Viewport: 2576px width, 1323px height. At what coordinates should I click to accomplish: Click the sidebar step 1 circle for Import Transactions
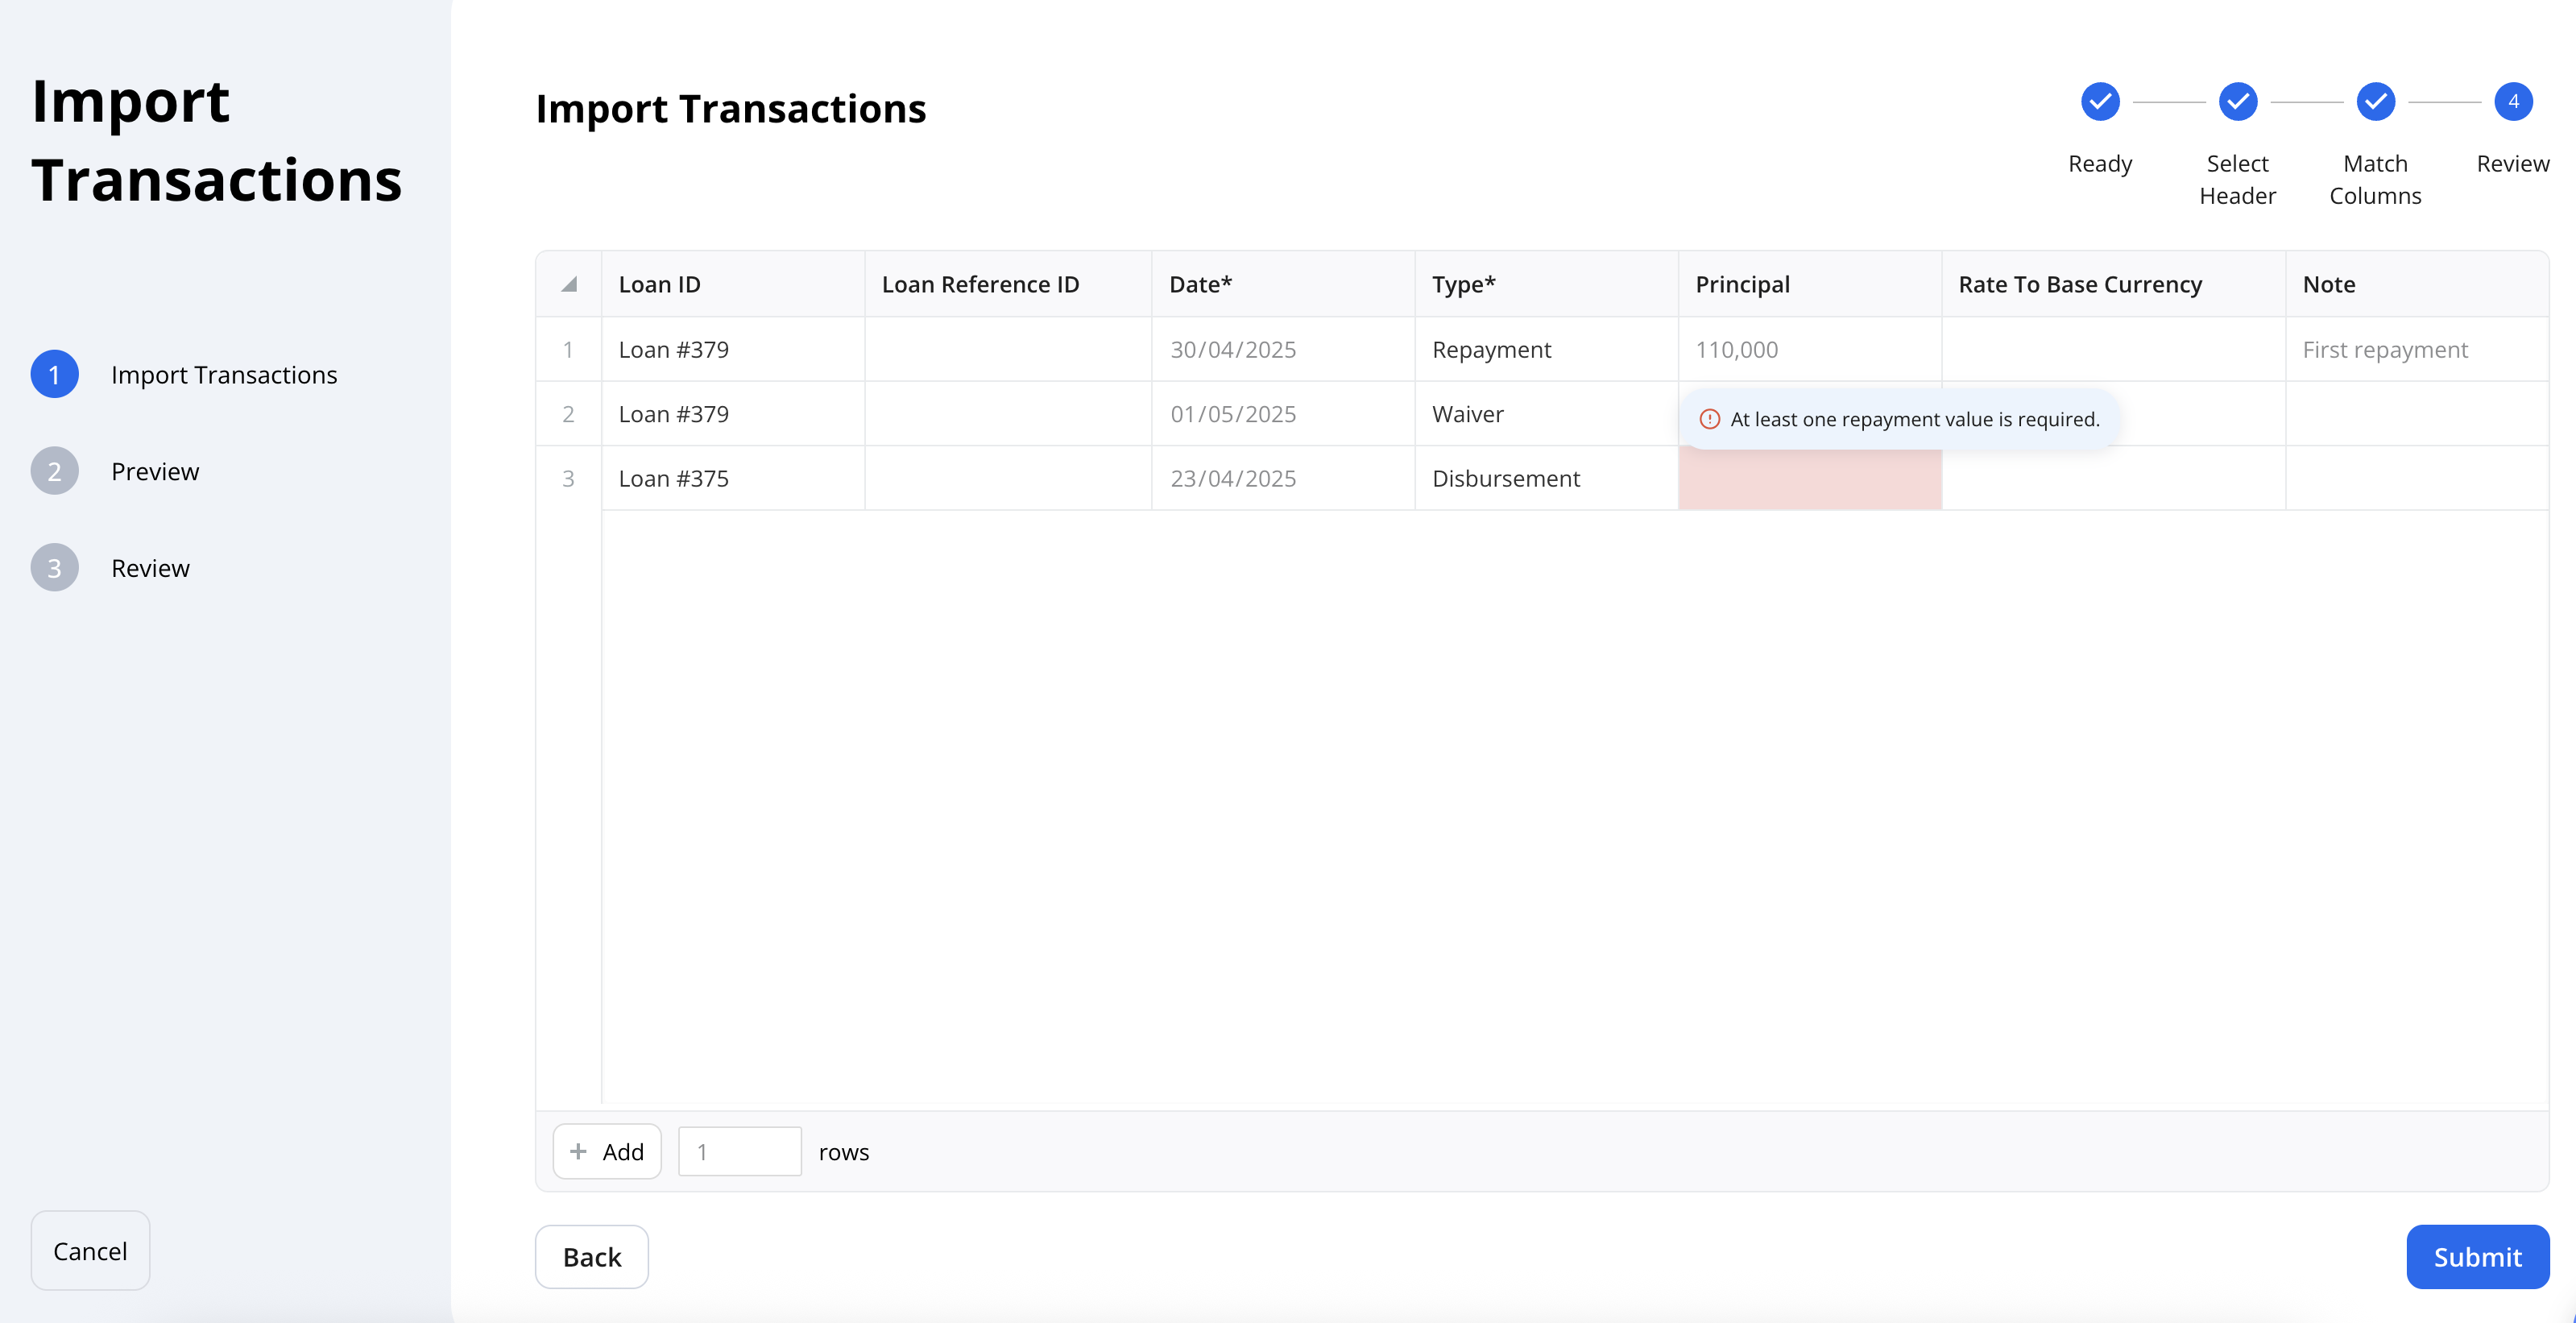55,375
